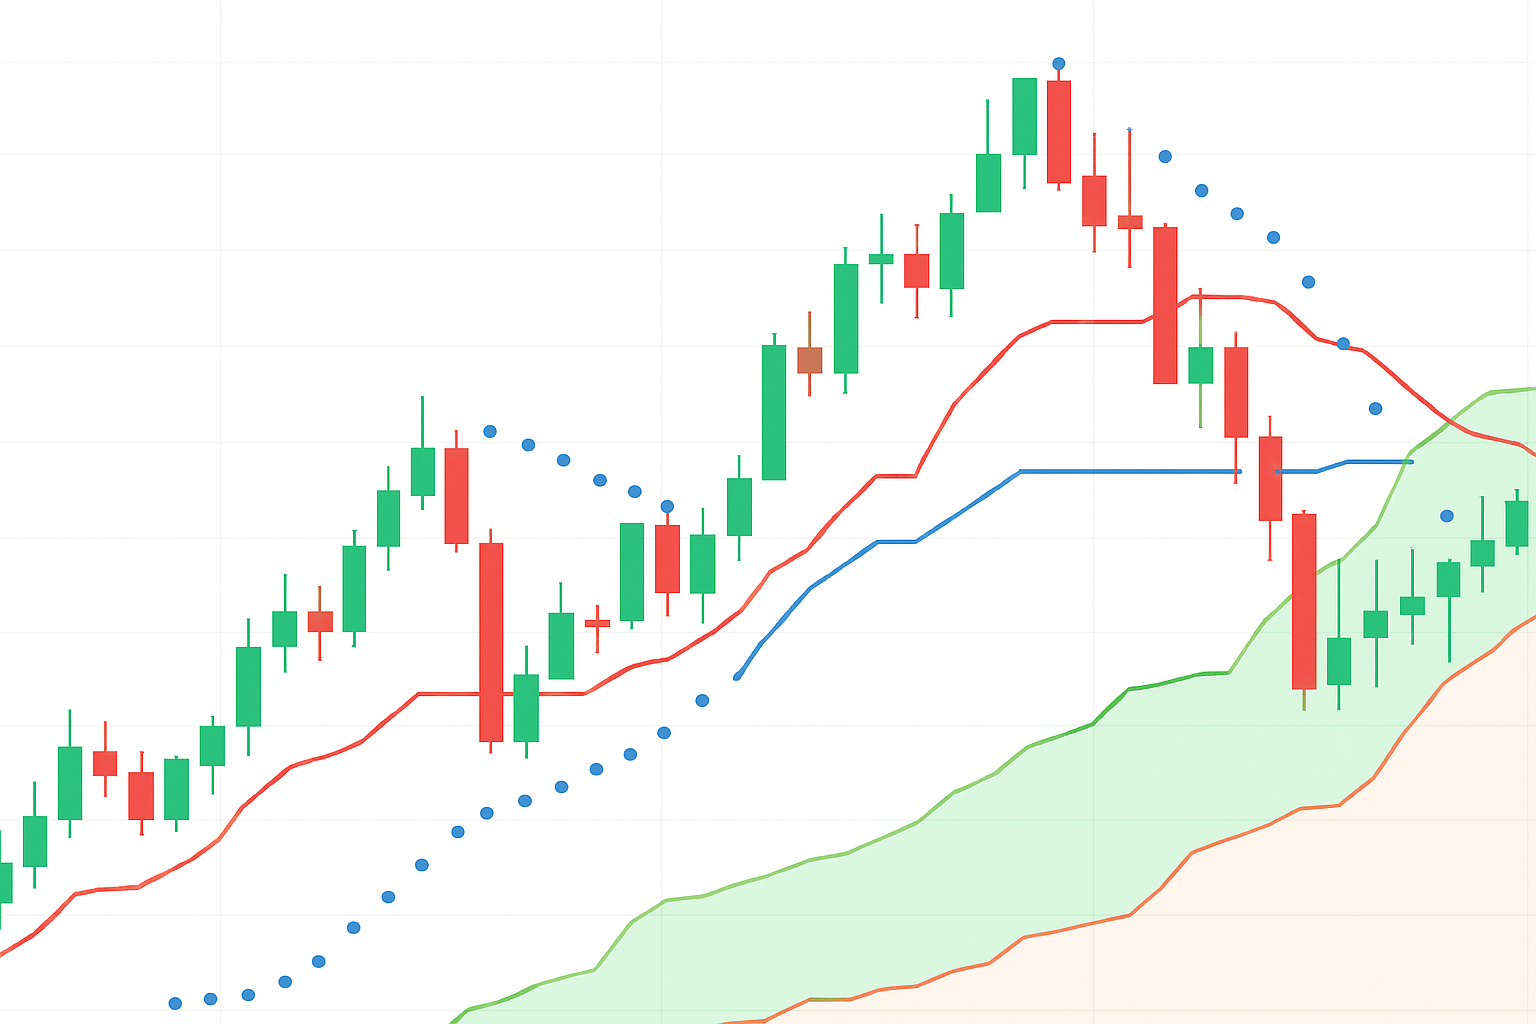
Task: Click the topmost blue dot above the peak candle
Action: point(1059,64)
